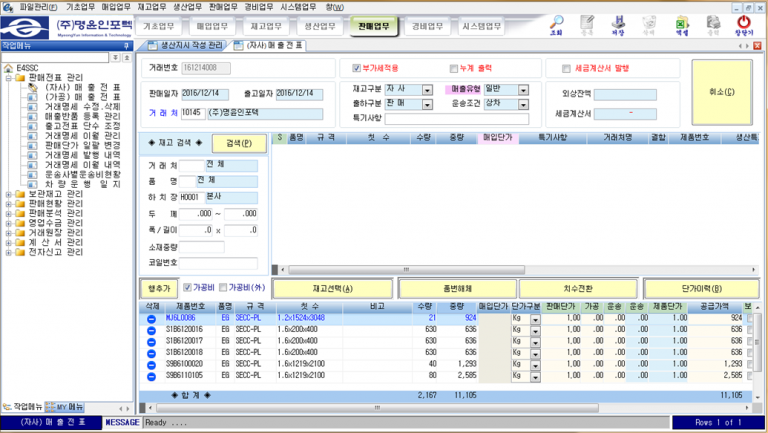Click the delete icon for row S186120016

pos(147,328)
